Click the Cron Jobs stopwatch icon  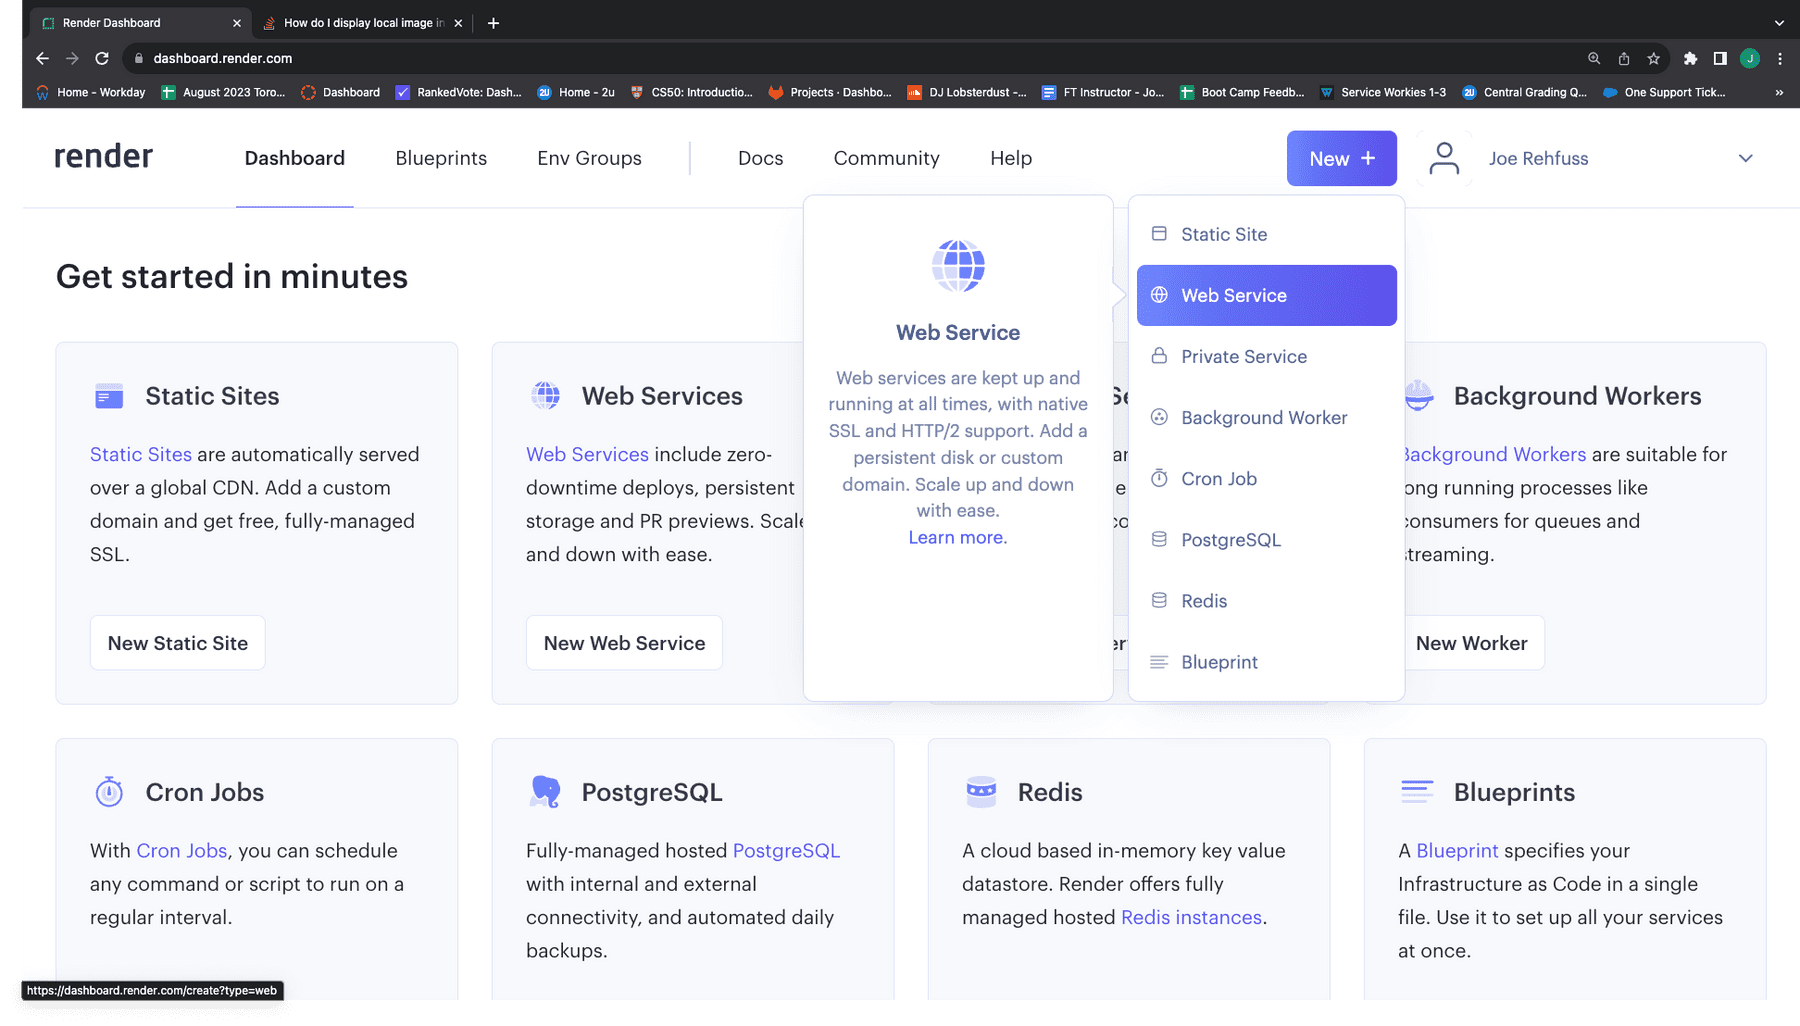[109, 792]
